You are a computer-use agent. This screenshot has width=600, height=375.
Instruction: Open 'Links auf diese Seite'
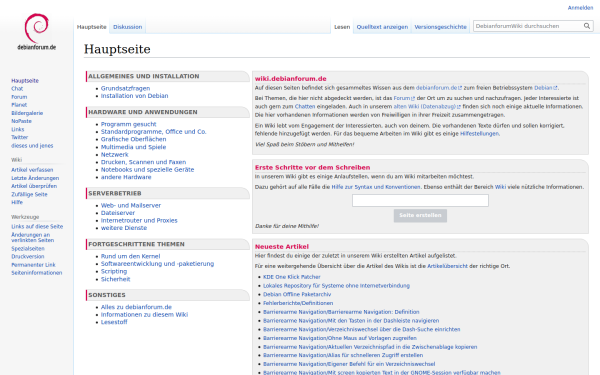(37, 227)
